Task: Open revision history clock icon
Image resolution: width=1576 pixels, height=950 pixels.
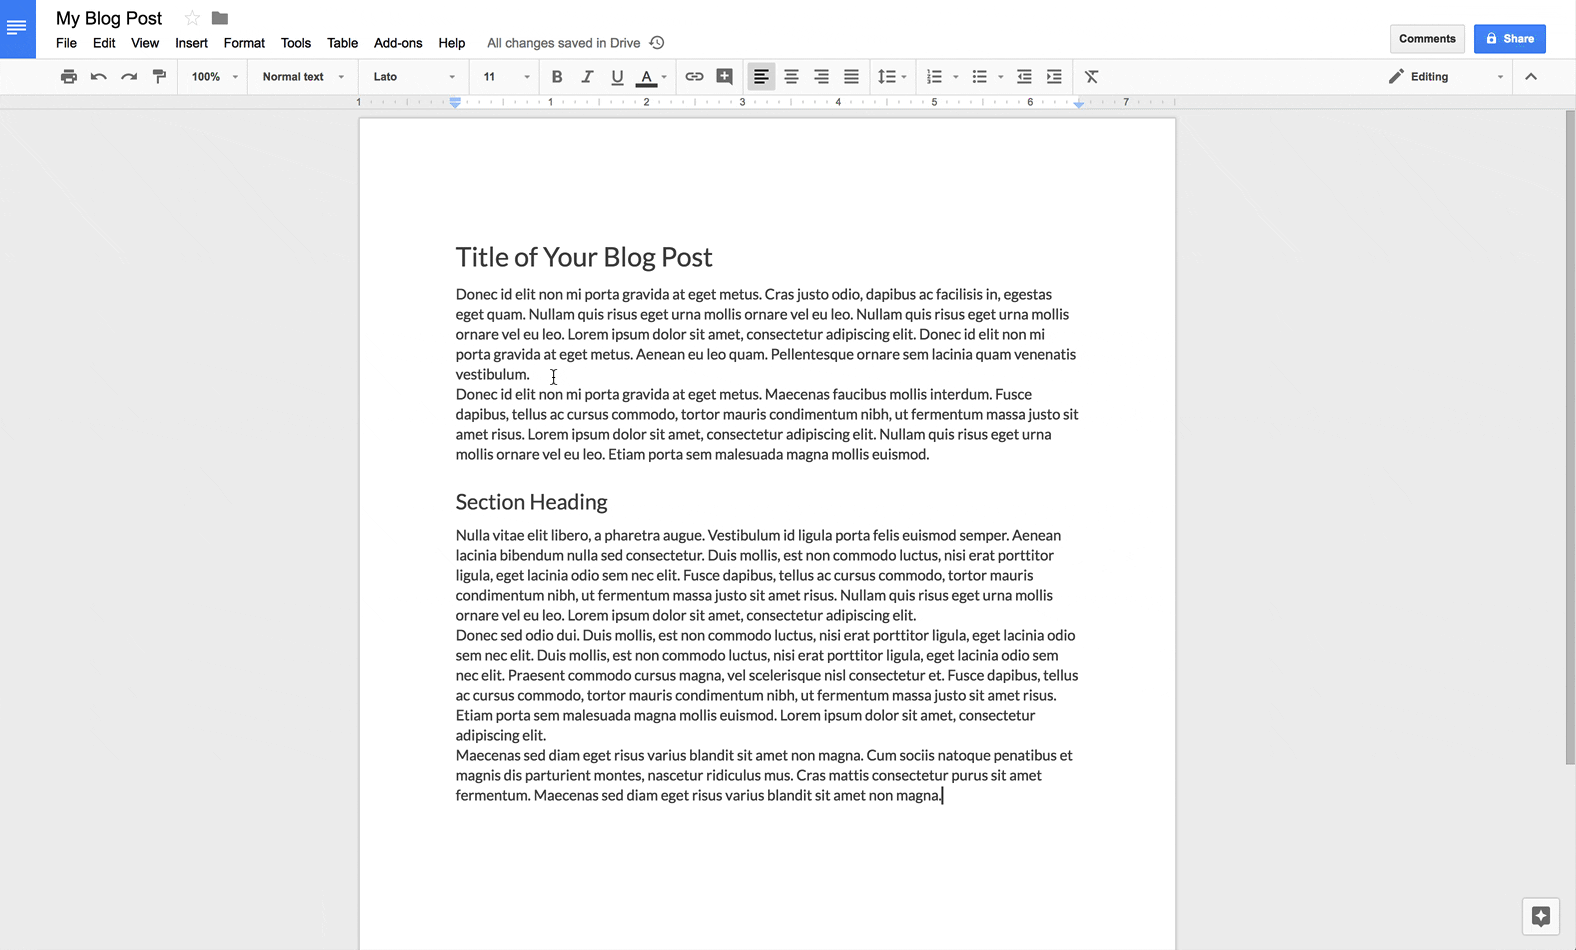Action: 657,43
